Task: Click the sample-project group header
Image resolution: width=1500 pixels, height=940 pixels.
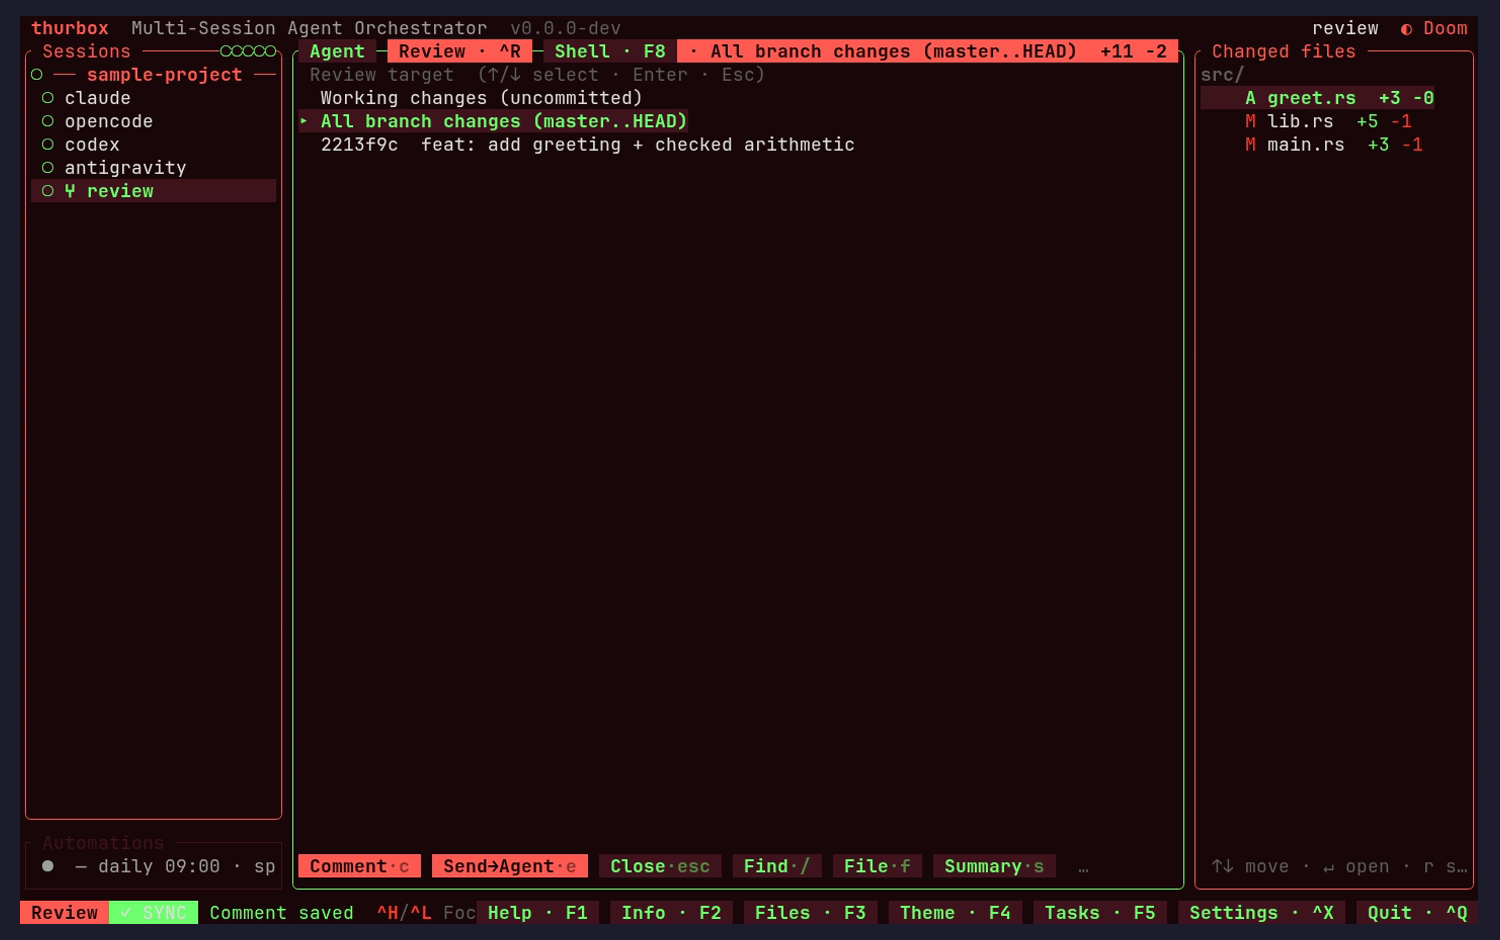Action: point(164,75)
